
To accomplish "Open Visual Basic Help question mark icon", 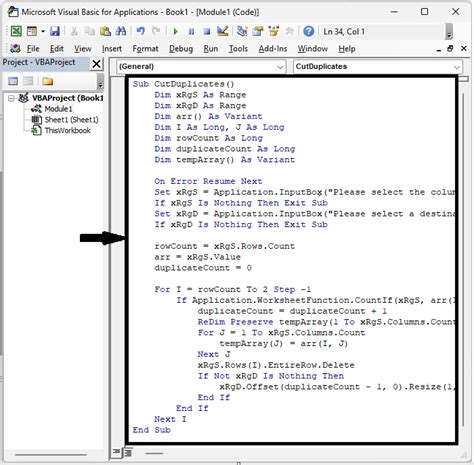I will point(309,31).
